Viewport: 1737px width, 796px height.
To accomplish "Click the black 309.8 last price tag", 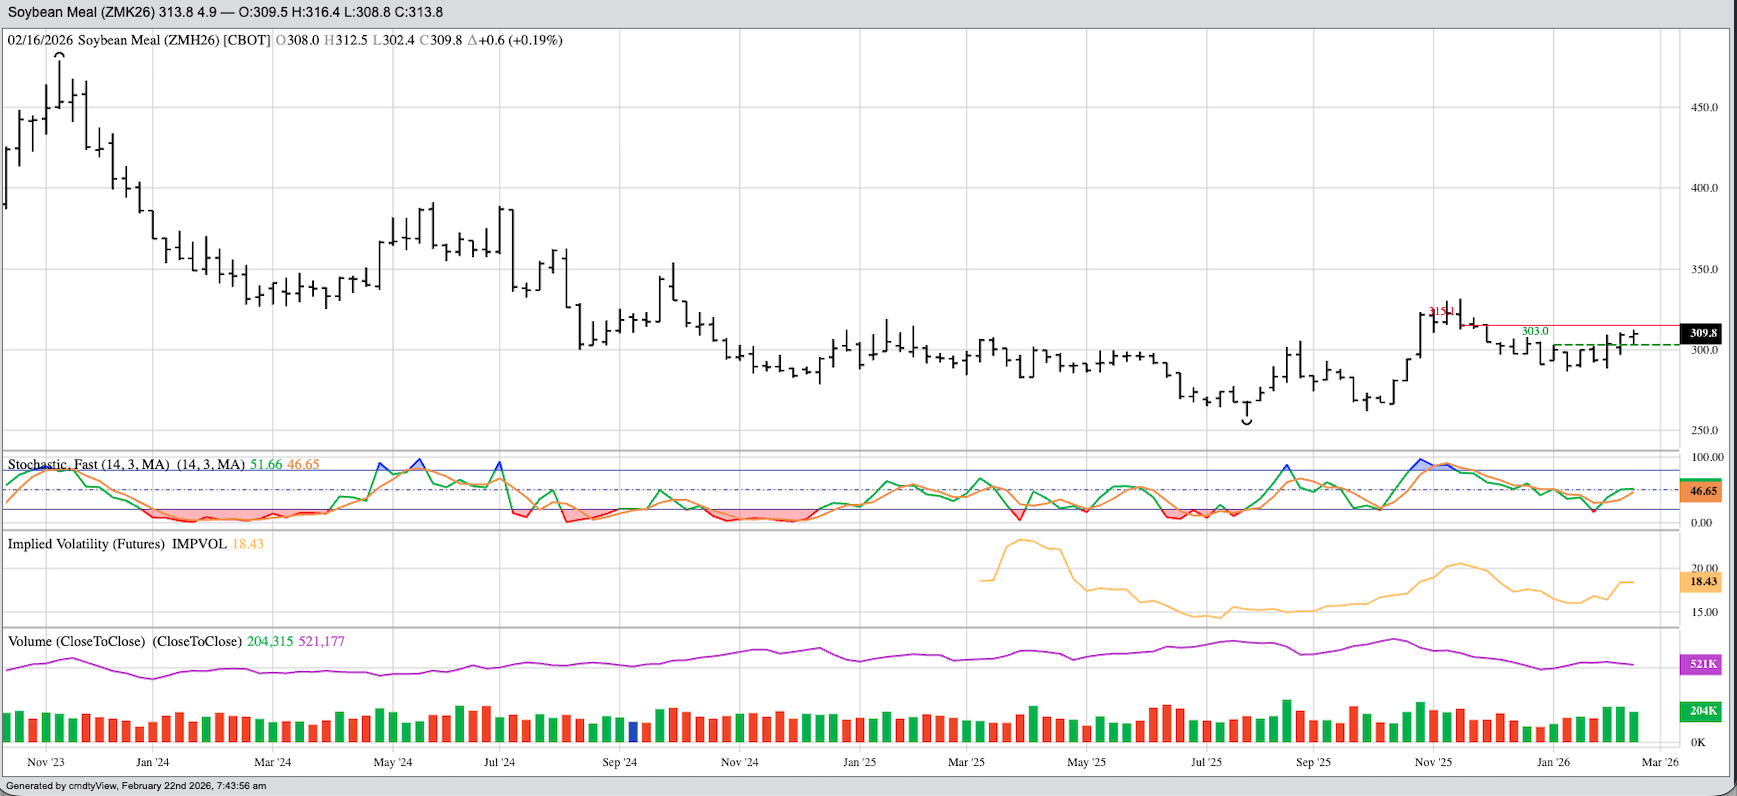I will pyautogui.click(x=1700, y=333).
